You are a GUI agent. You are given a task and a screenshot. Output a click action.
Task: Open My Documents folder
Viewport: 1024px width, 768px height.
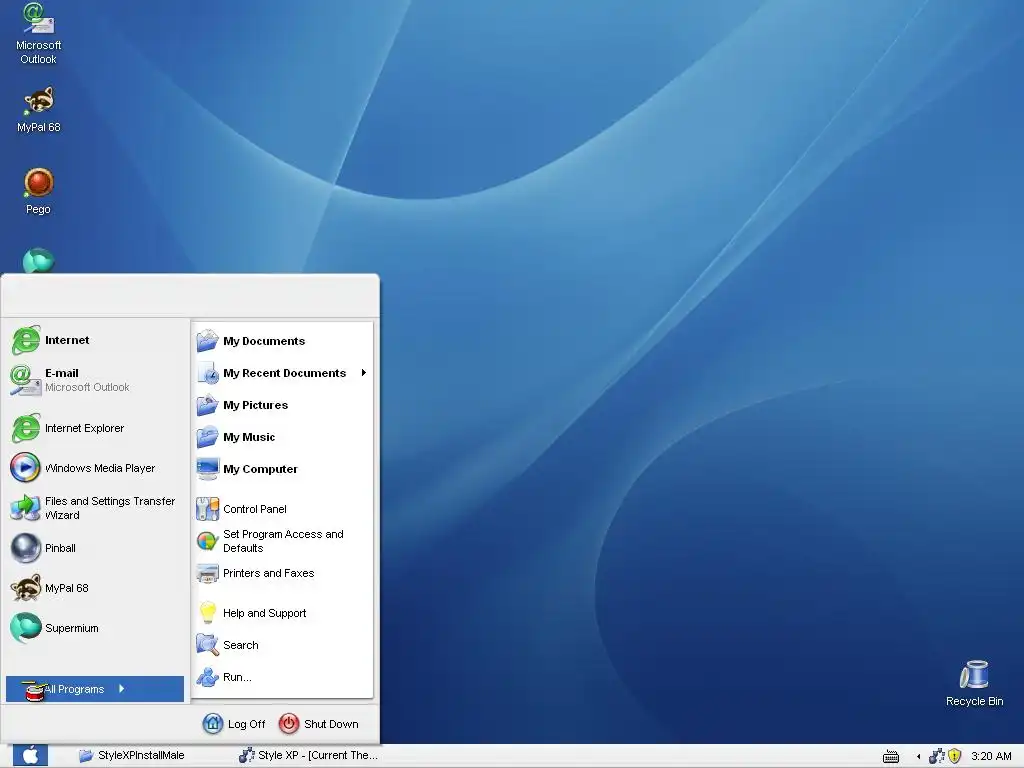[x=251, y=341]
